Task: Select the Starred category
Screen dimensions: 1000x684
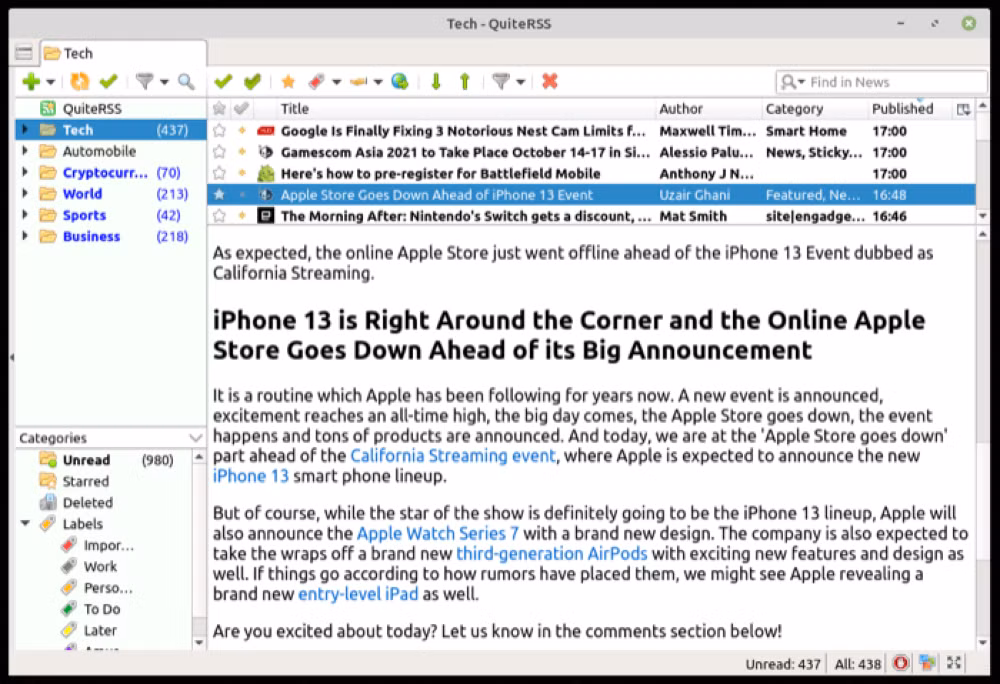Action: click(105, 481)
